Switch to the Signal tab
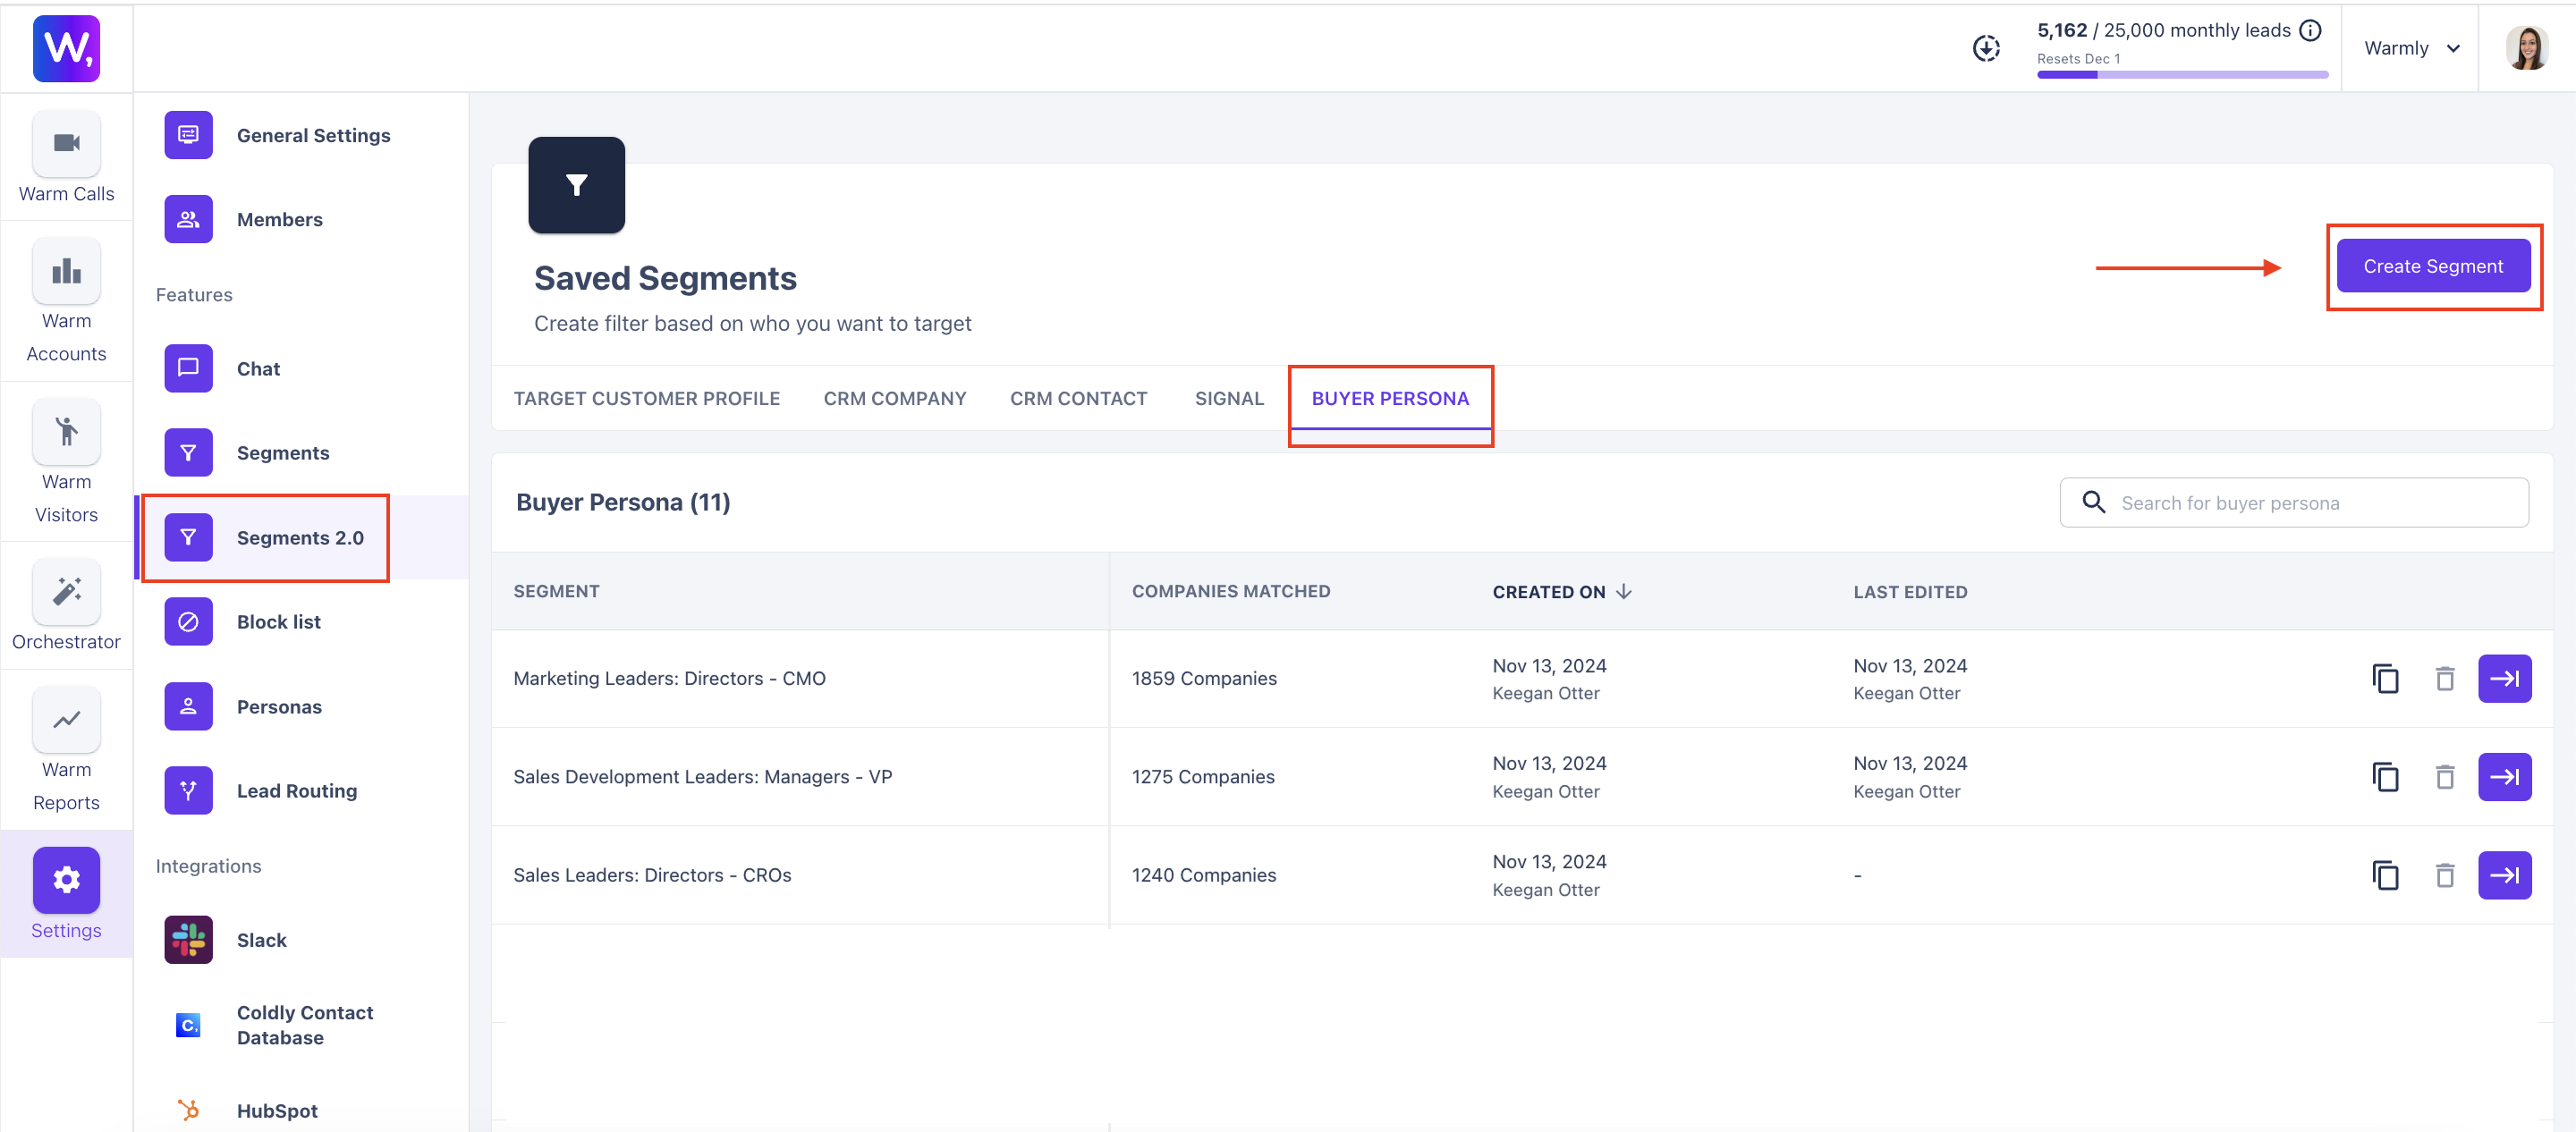 tap(1228, 398)
